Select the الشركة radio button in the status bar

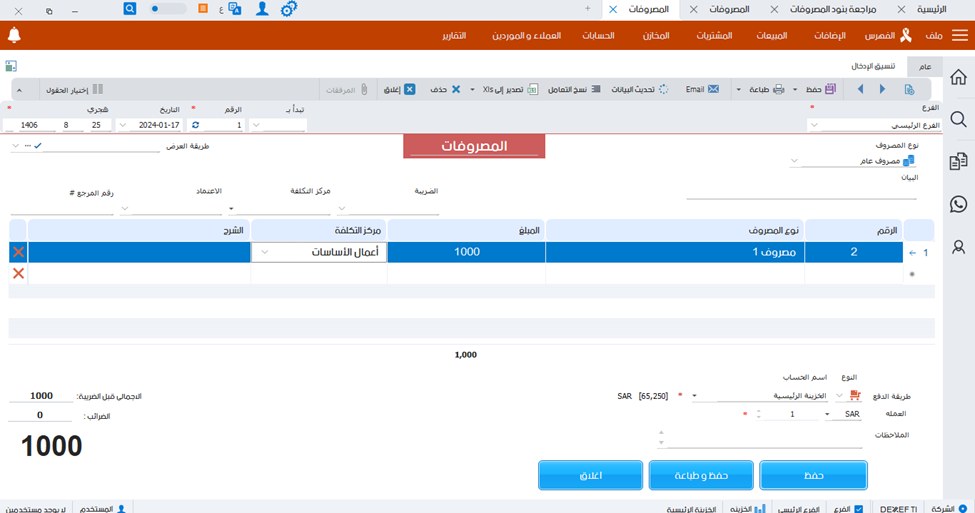[963, 509]
